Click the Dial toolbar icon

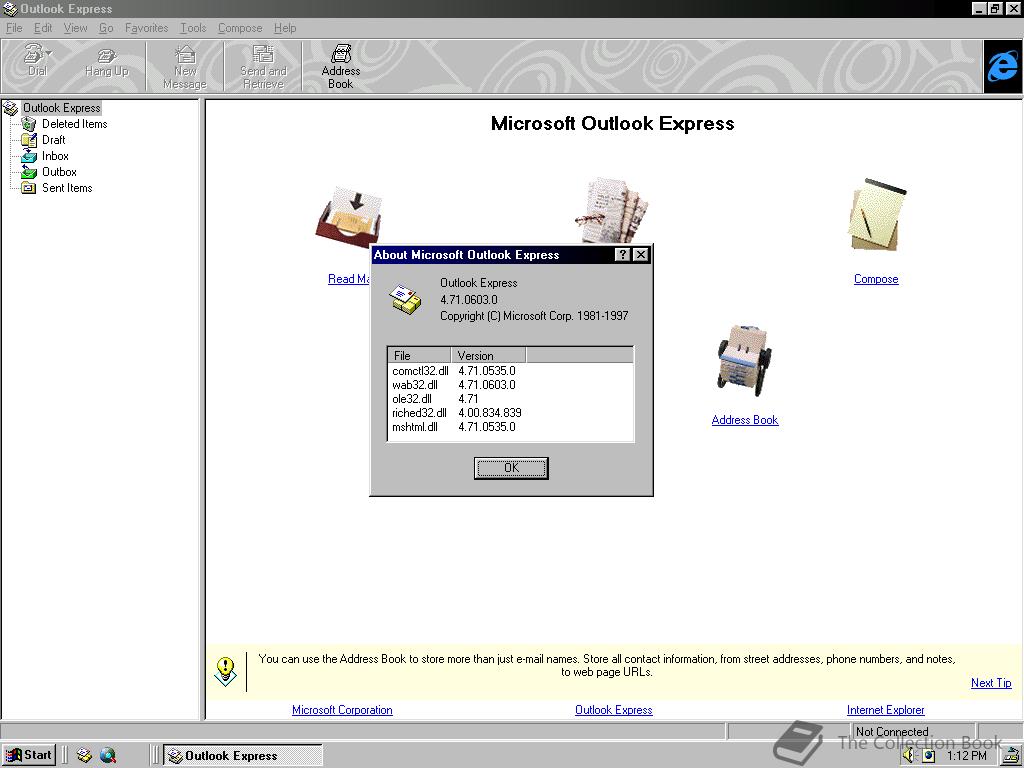pyautogui.click(x=36, y=60)
